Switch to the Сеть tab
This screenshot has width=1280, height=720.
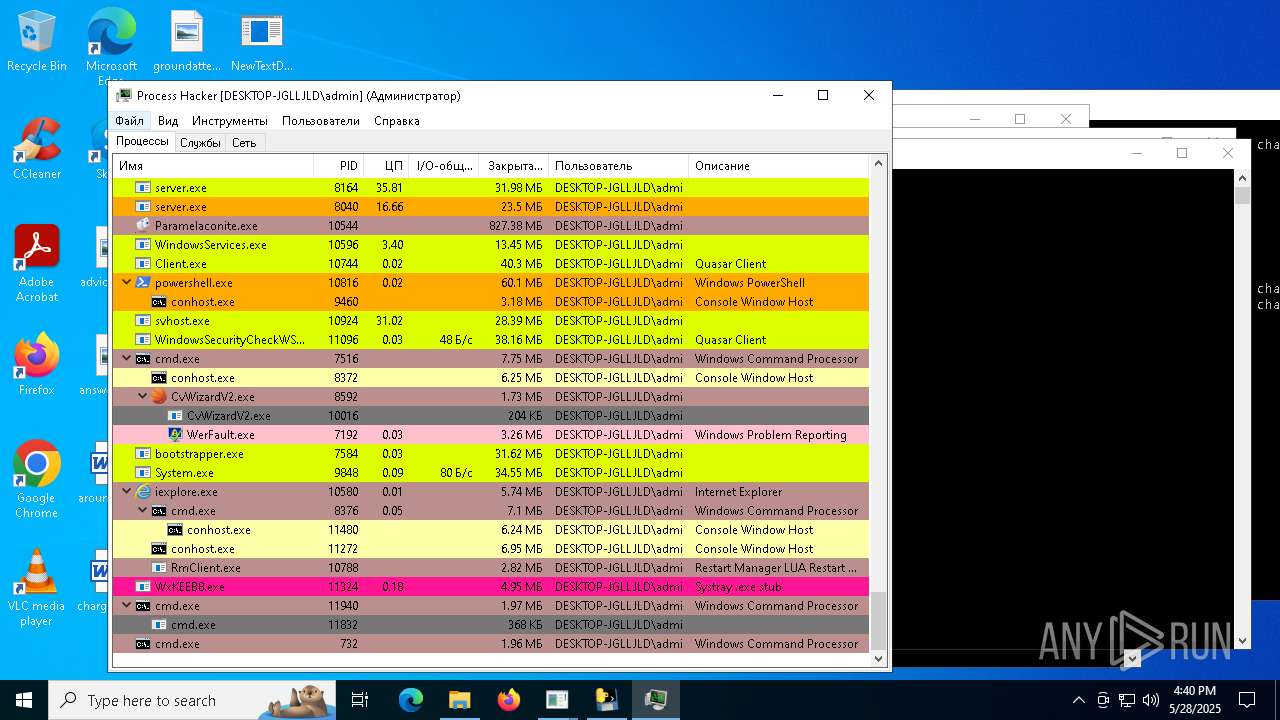pos(244,143)
